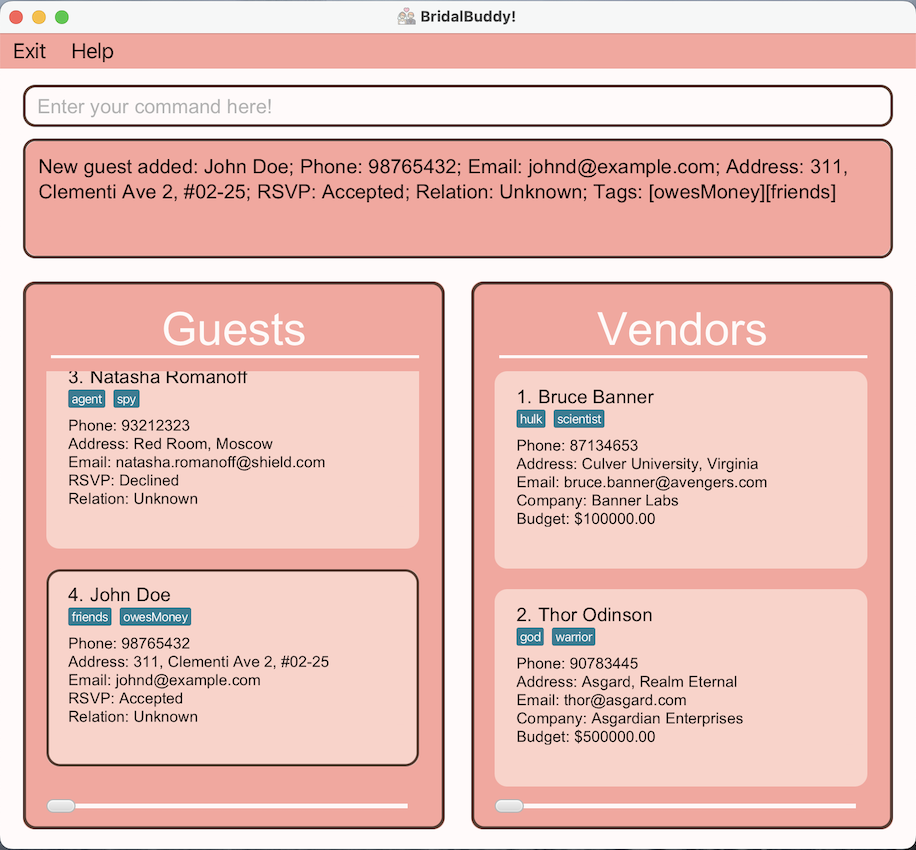Click 'Phone: 87134653' text
Image resolution: width=916 pixels, height=850 pixels.
coord(577,445)
